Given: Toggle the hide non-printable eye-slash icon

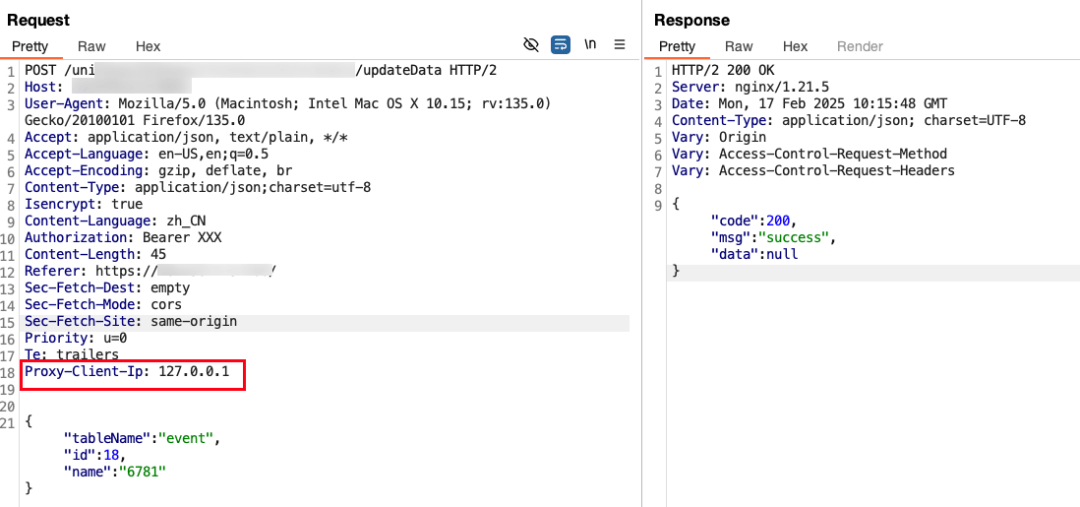Looking at the screenshot, I should click(530, 45).
